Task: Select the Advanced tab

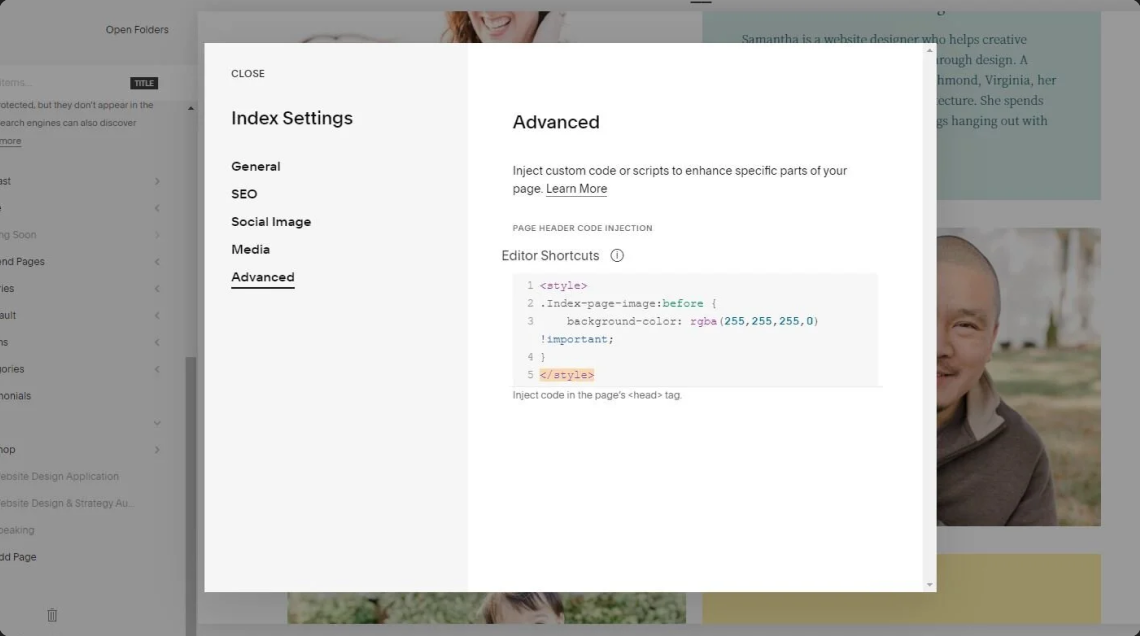Action: point(262,277)
